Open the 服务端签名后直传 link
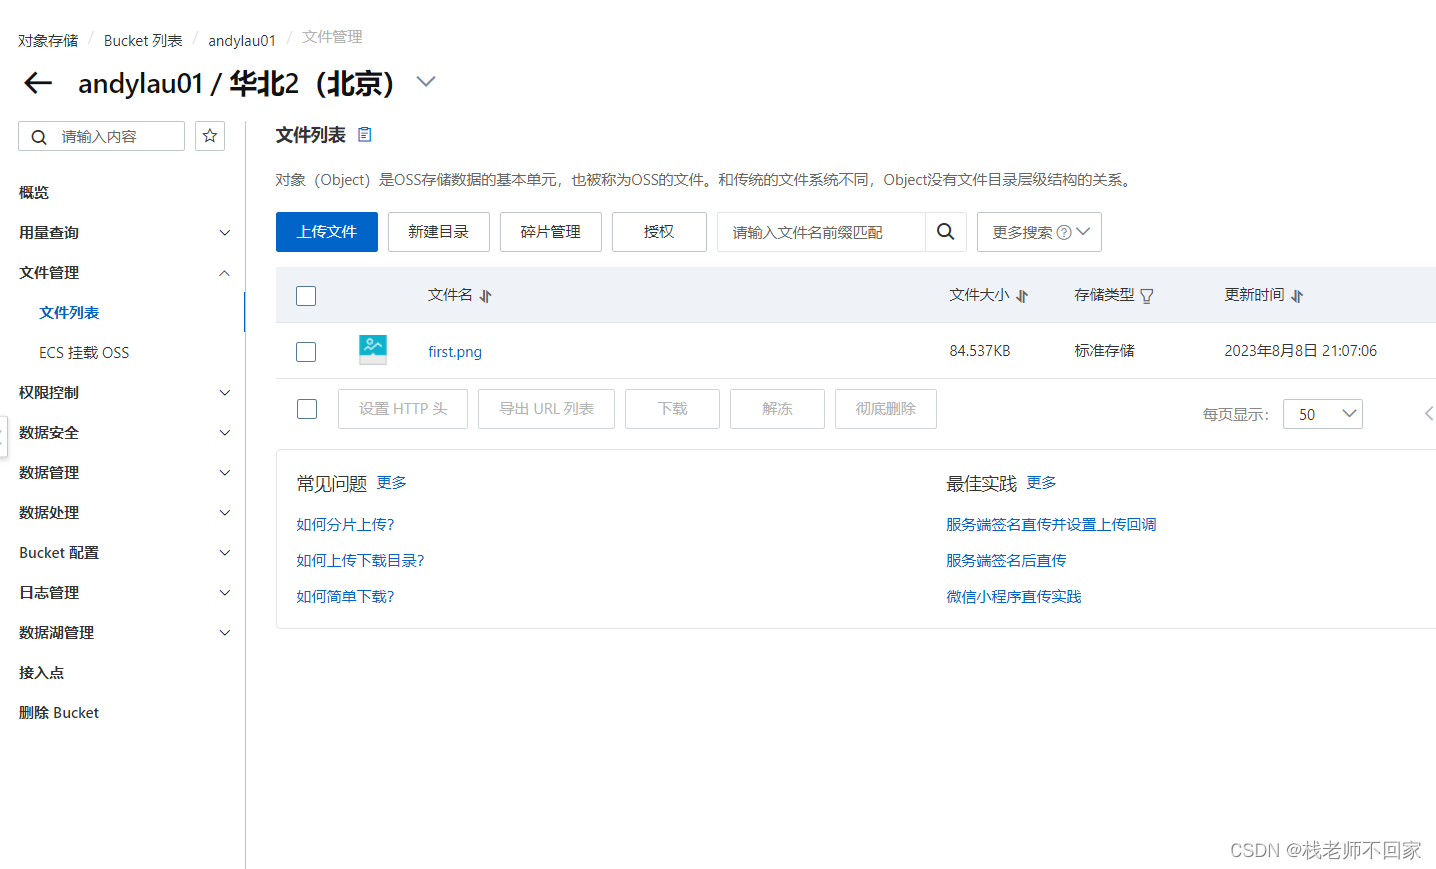 point(1006,561)
